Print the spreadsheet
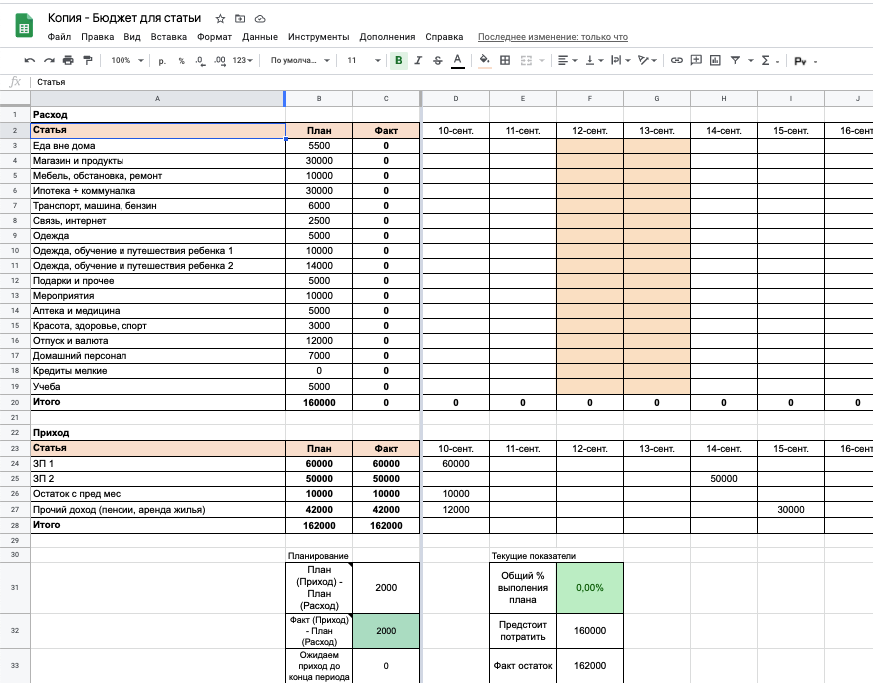873x683 pixels. coord(68,61)
